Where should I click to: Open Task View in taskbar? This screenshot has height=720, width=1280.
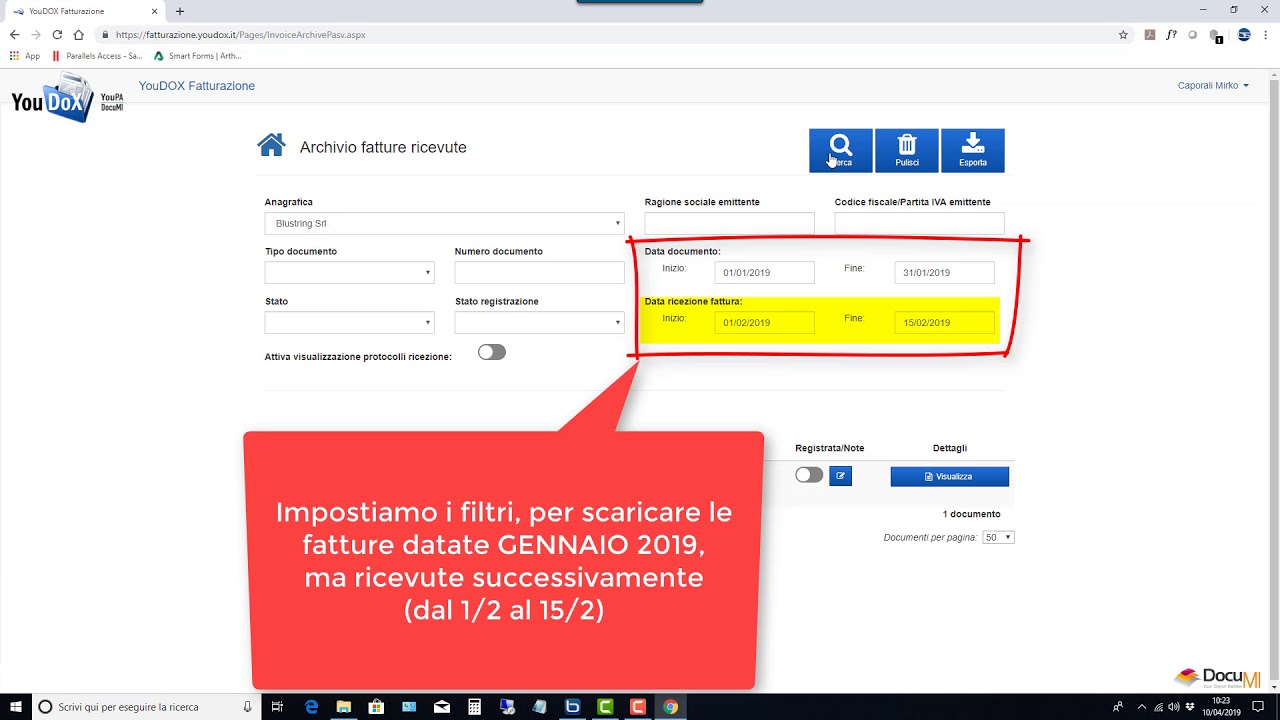click(277, 707)
